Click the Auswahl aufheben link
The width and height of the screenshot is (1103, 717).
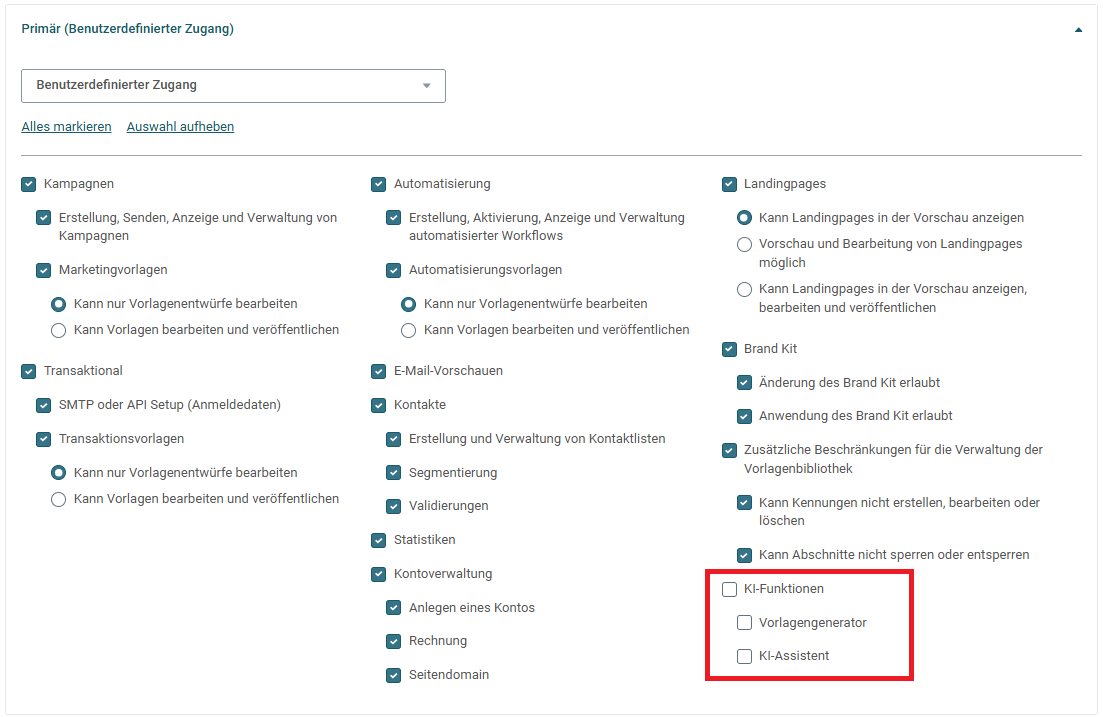point(180,127)
